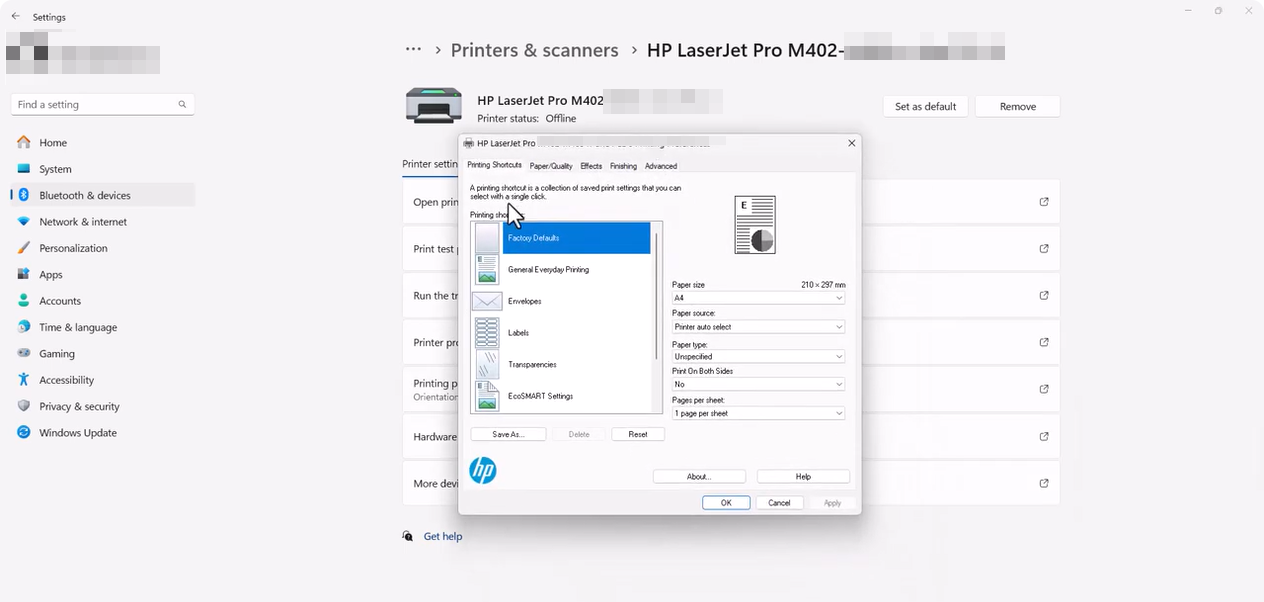Click the Get help link
This screenshot has width=1264, height=602.
click(x=443, y=536)
